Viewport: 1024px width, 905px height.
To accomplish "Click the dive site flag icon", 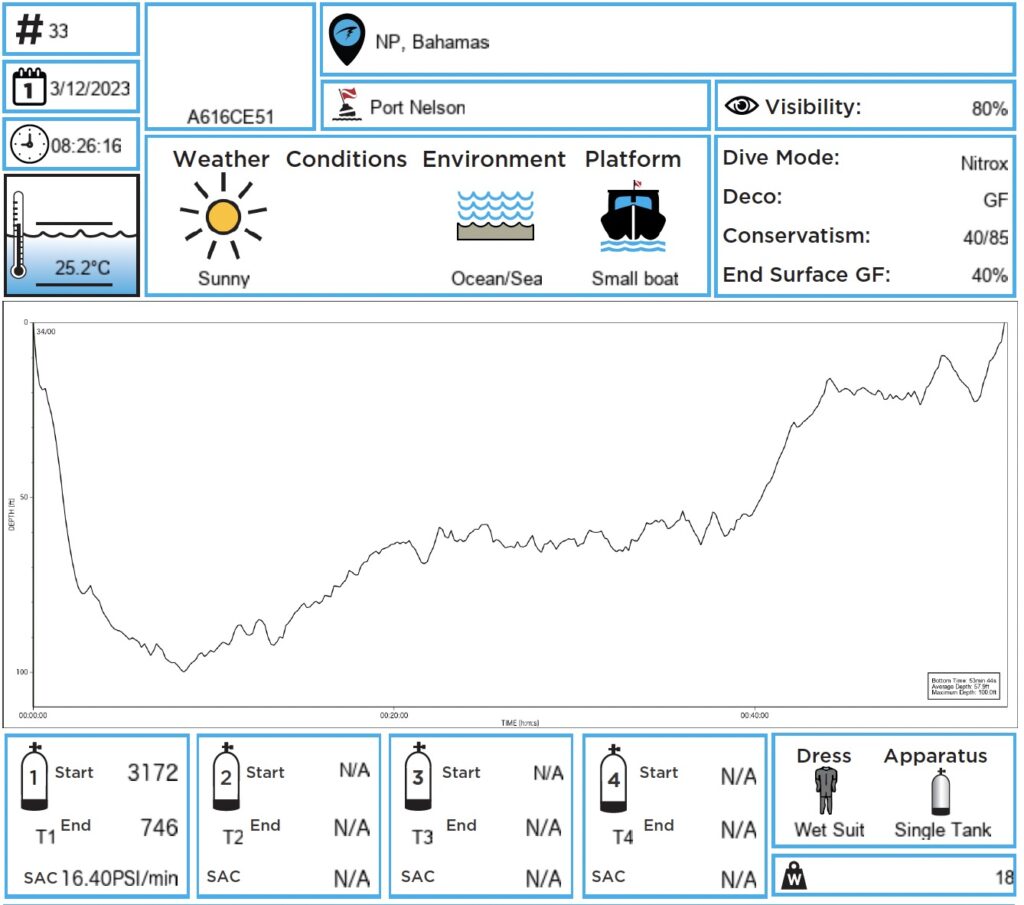I will coord(346,106).
